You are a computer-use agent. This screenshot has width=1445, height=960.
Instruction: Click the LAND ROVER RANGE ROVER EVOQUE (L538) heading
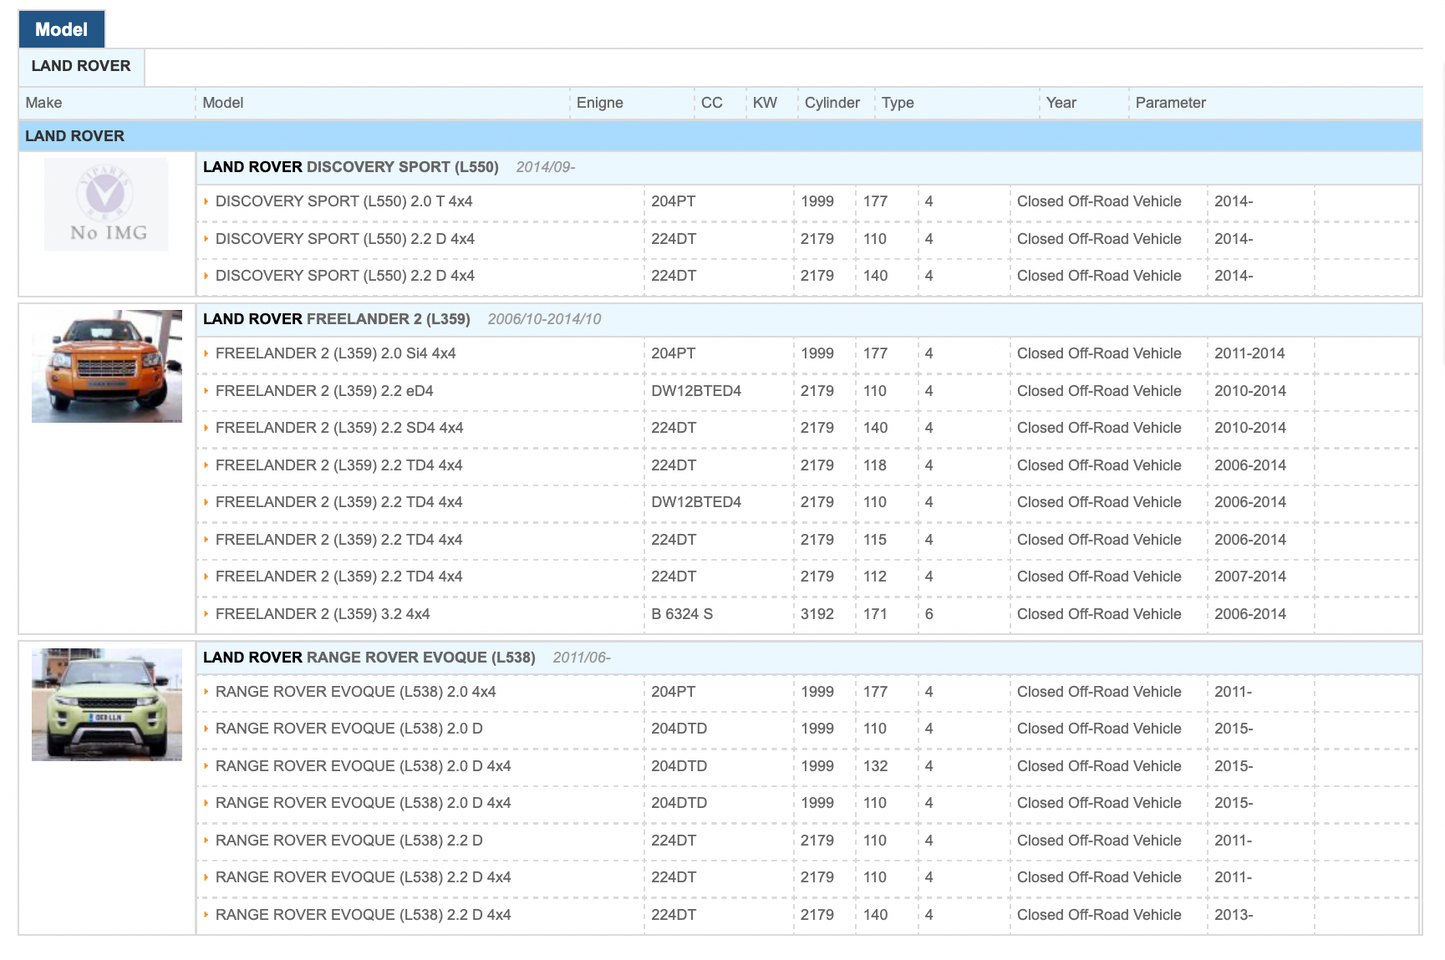pos(369,657)
